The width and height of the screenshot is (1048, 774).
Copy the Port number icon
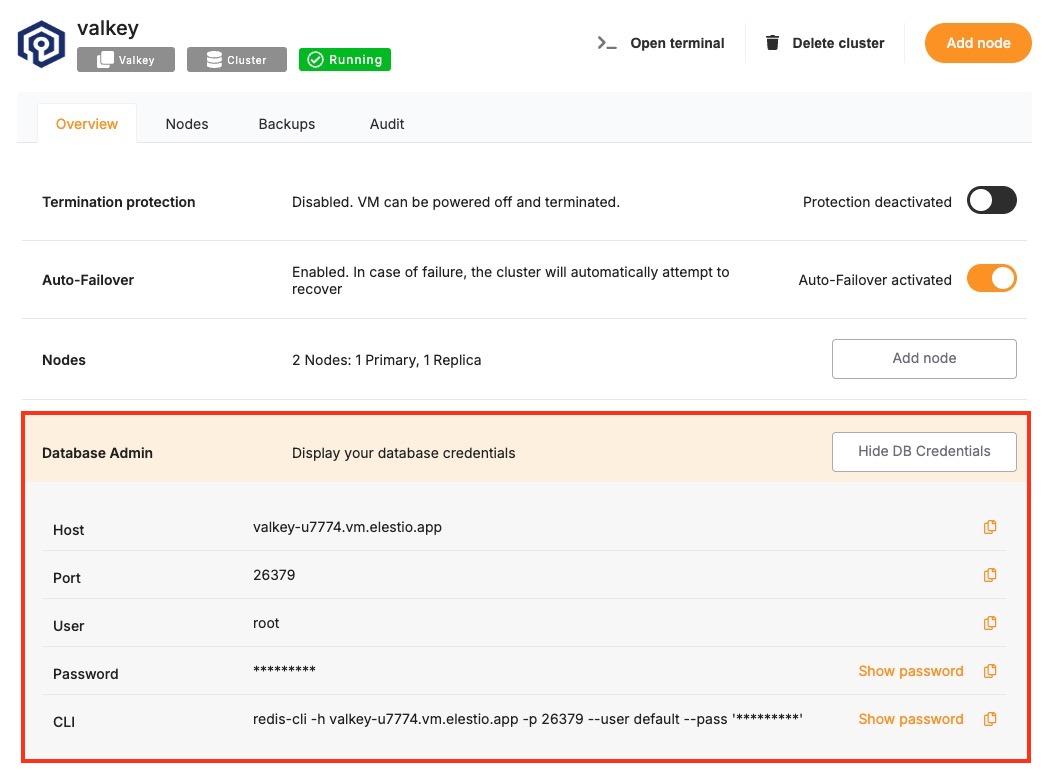coord(990,575)
